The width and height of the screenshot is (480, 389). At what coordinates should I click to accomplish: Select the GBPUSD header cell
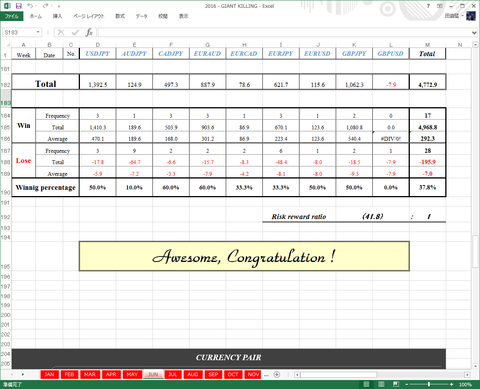[391, 54]
